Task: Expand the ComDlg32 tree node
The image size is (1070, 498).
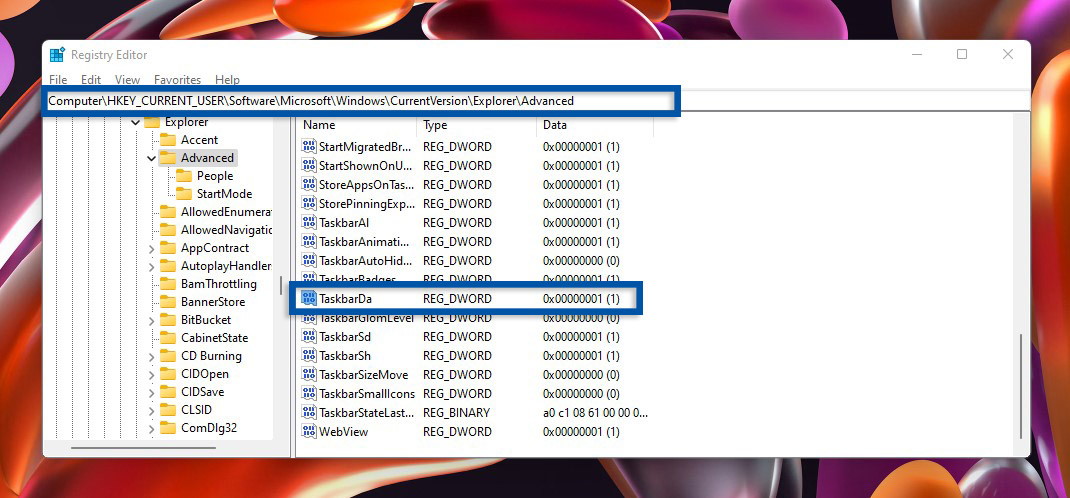Action: tap(151, 428)
